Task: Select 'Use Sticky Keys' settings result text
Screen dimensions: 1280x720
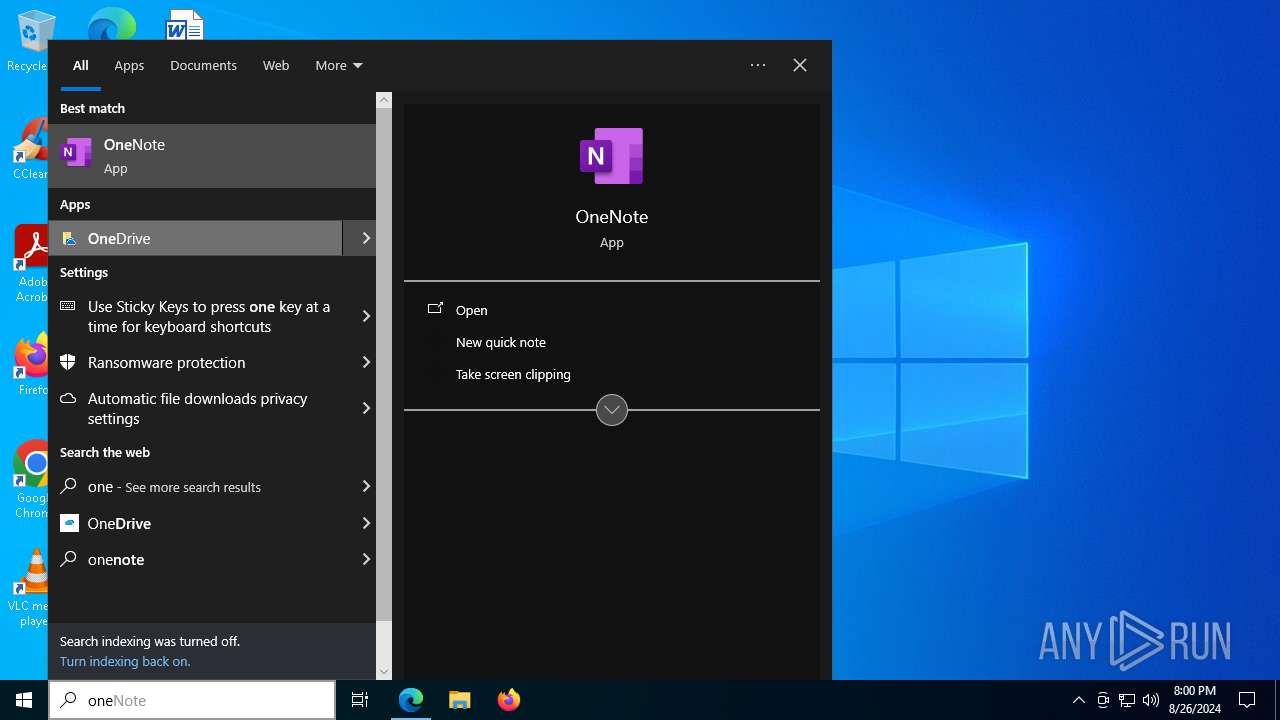Action: click(x=209, y=316)
